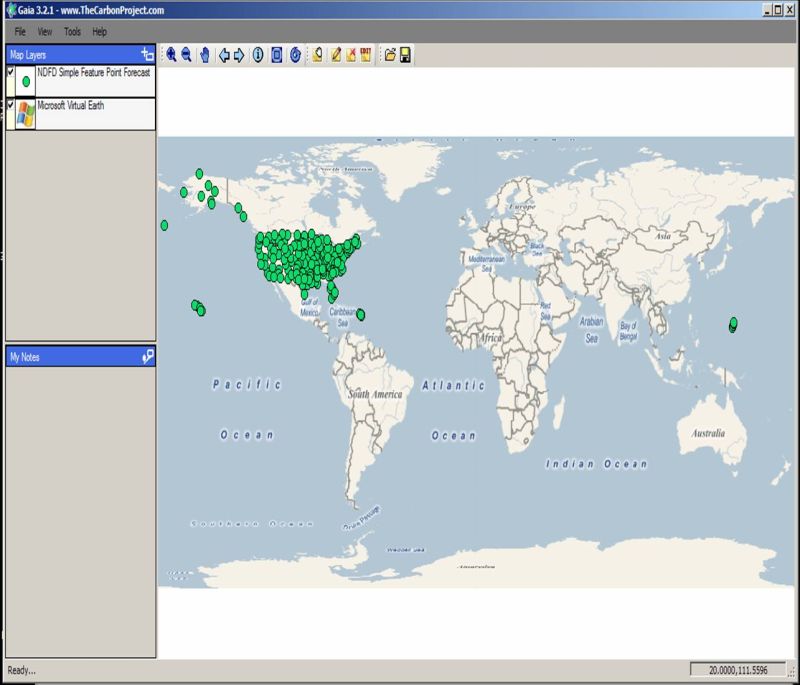Viewport: 800px width, 685px height.
Task: Select the note selection pointer tool
Action: pos(317,55)
